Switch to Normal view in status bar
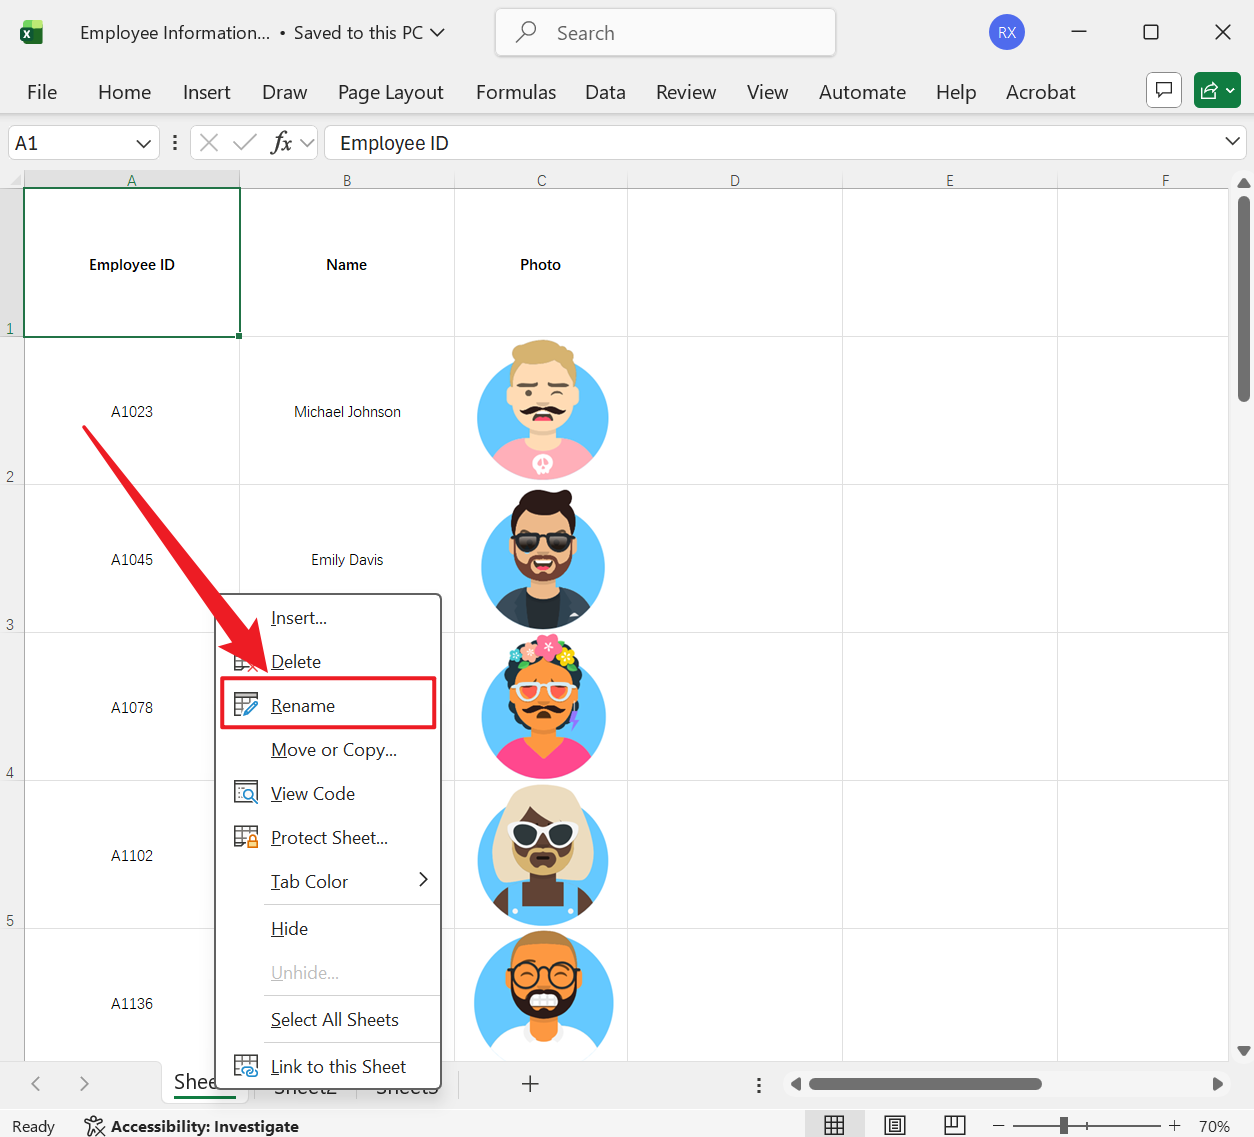This screenshot has width=1254, height=1137. [x=835, y=1124]
